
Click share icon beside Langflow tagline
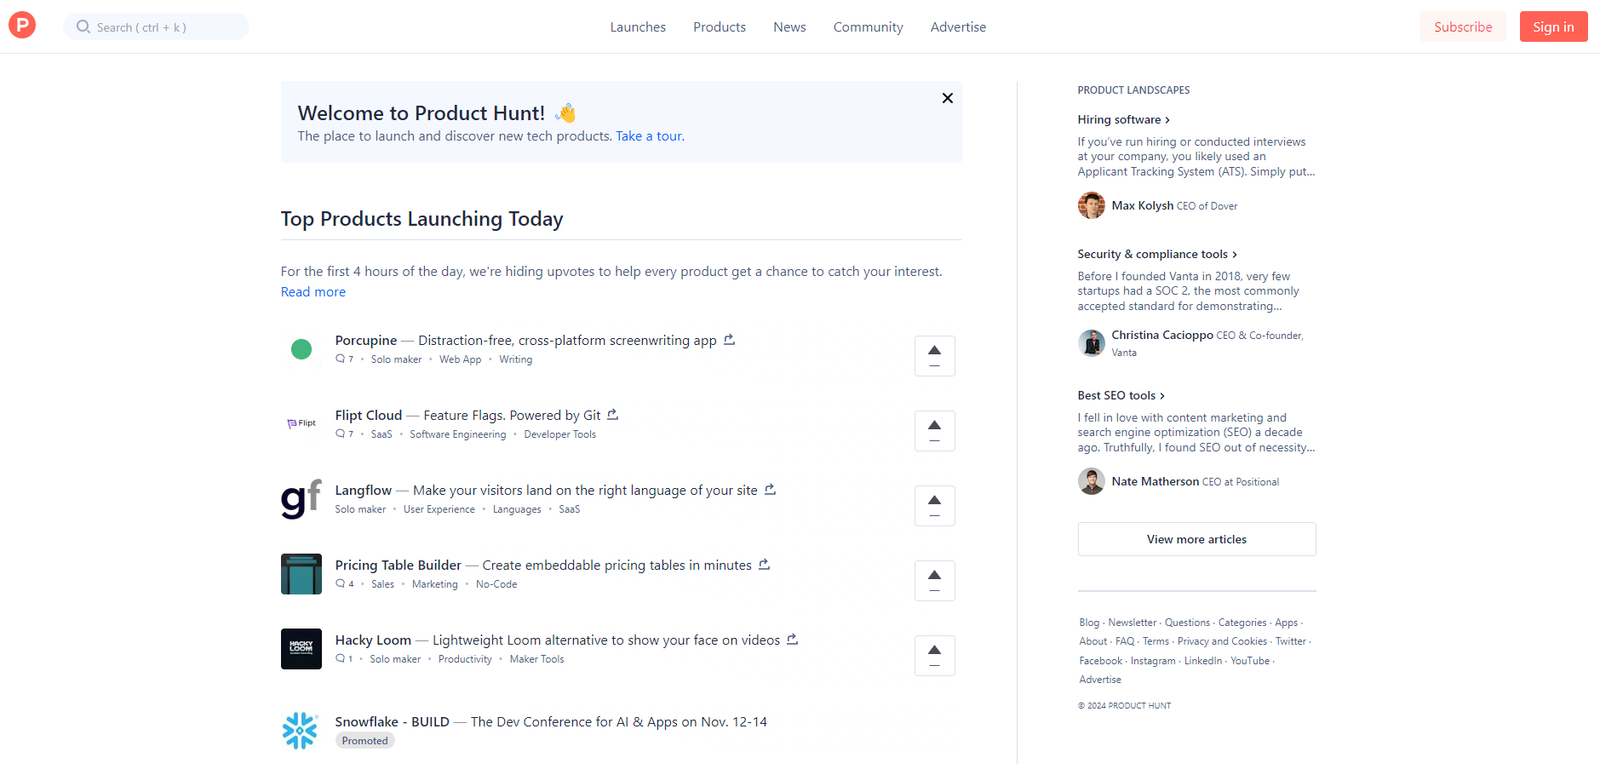pyautogui.click(x=770, y=490)
